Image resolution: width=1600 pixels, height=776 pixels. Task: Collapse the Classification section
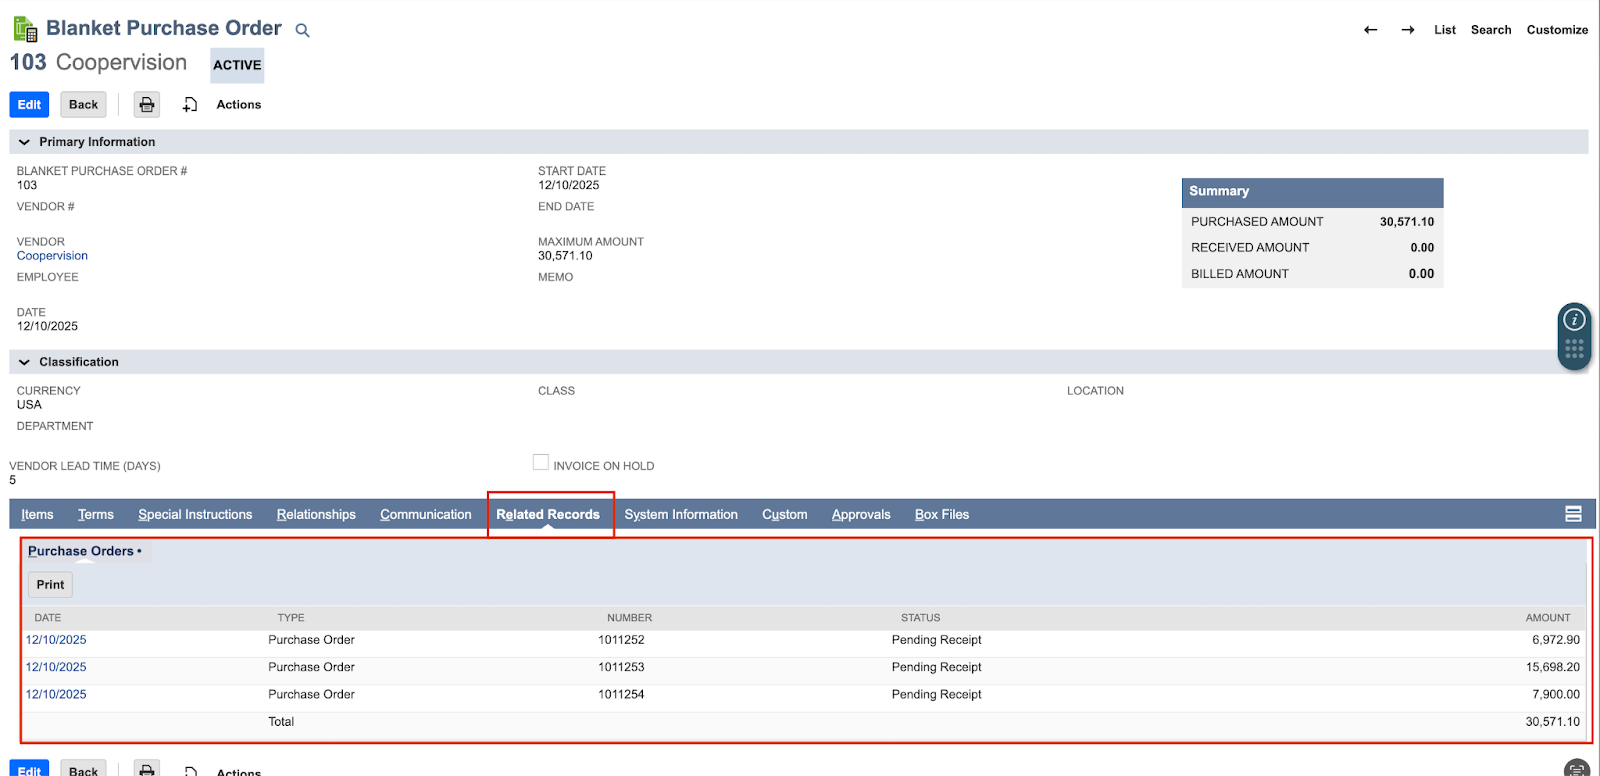pos(24,362)
